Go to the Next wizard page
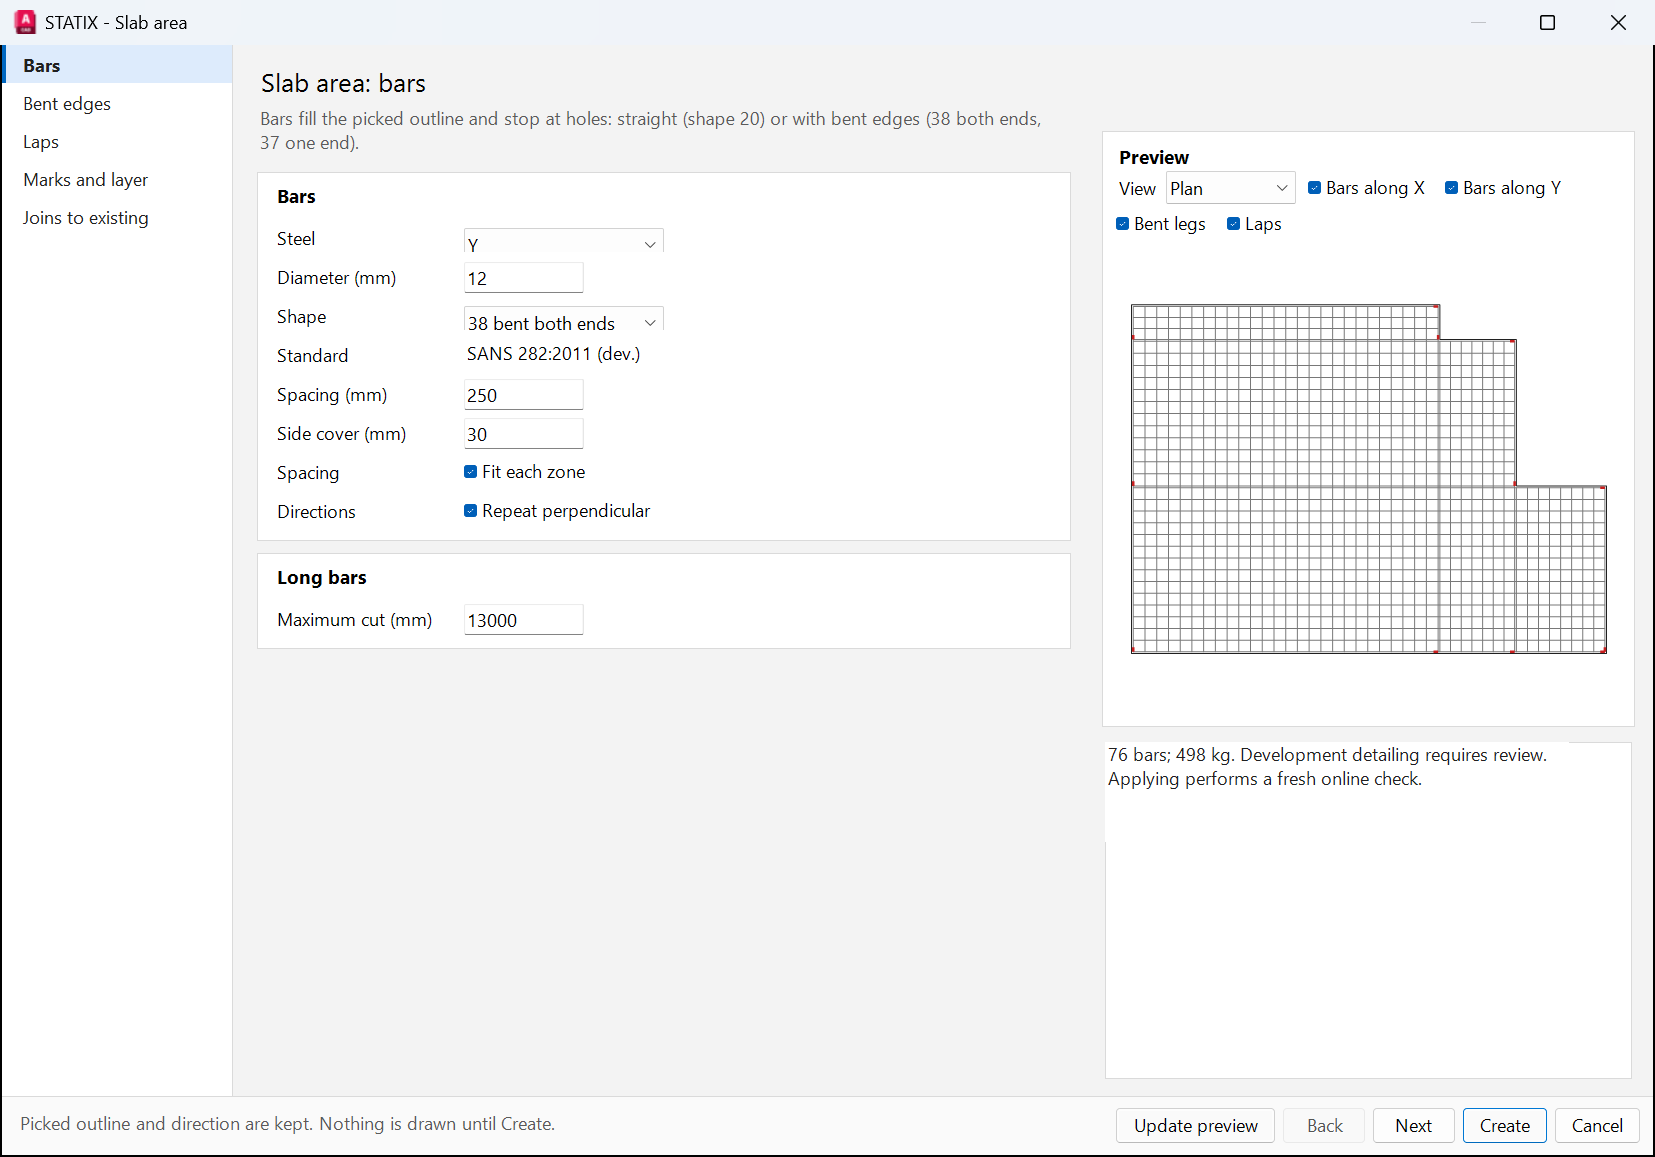This screenshot has height=1157, width=1655. (x=1413, y=1125)
